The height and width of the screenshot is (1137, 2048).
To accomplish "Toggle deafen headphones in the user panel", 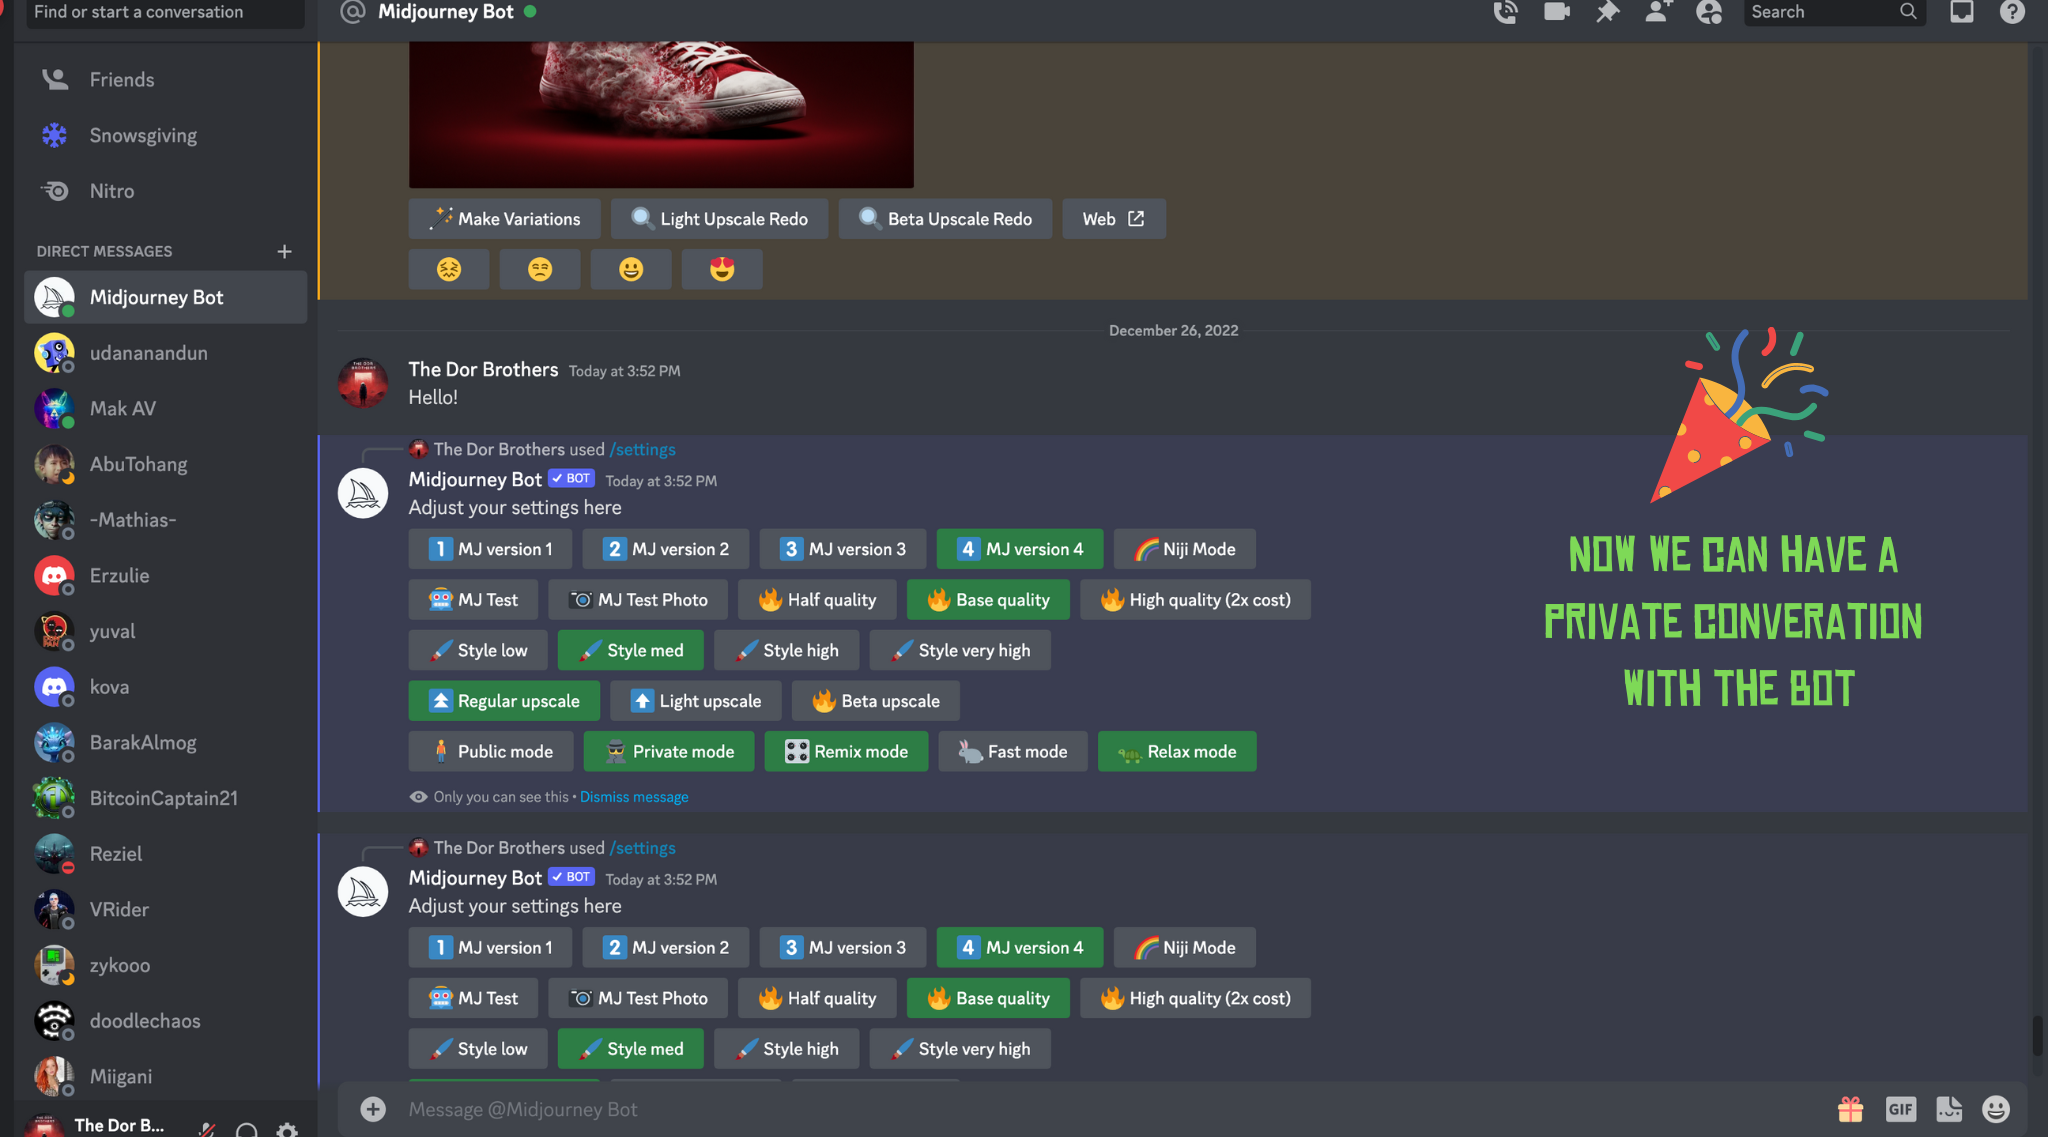I will 247,1130.
